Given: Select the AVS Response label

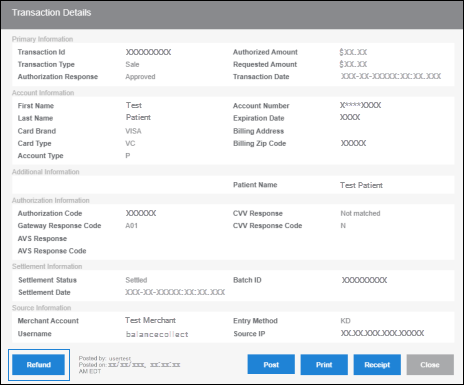Looking at the screenshot, I should pyautogui.click(x=42, y=239).
